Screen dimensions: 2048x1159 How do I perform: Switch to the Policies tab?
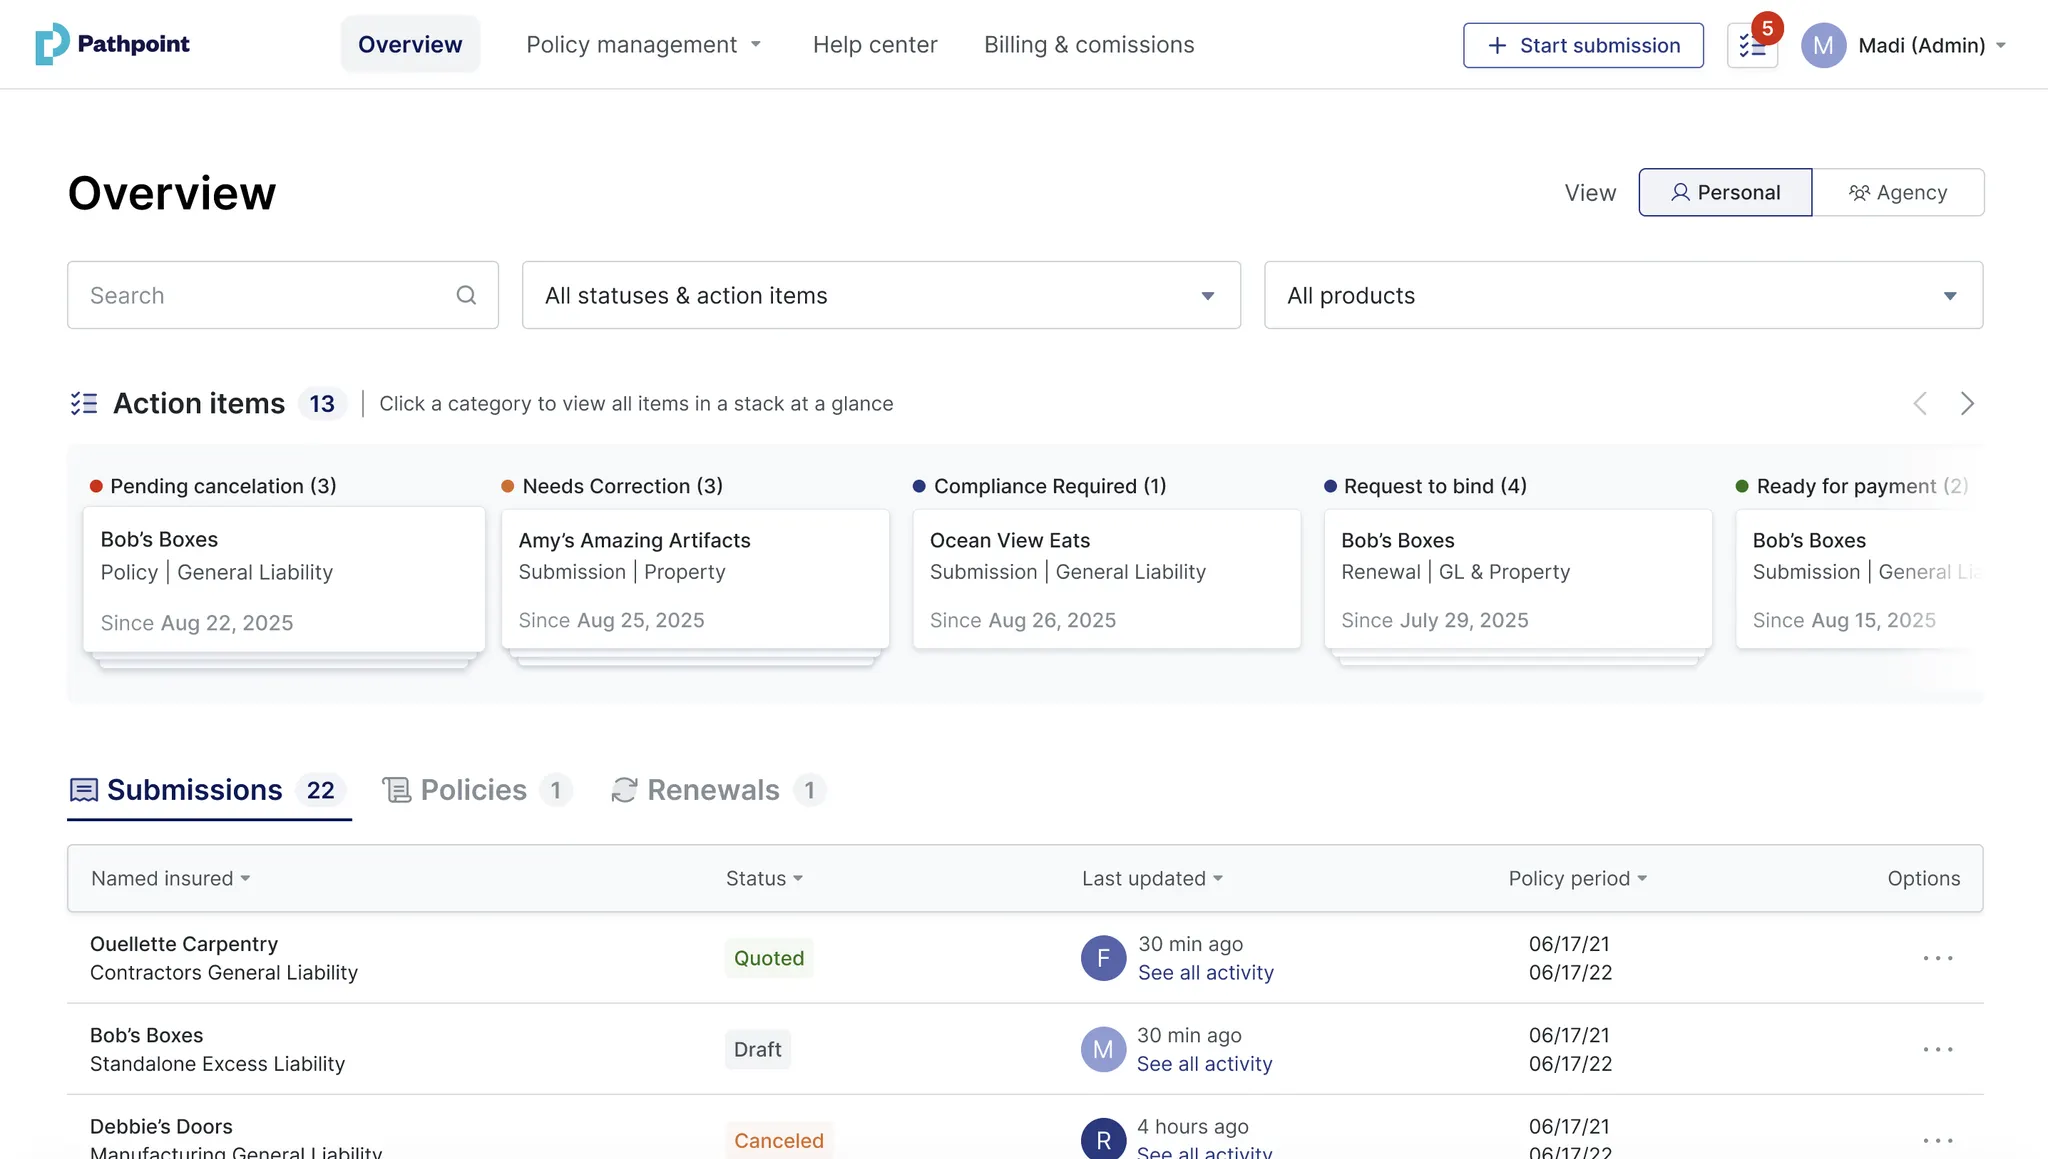pyautogui.click(x=476, y=790)
